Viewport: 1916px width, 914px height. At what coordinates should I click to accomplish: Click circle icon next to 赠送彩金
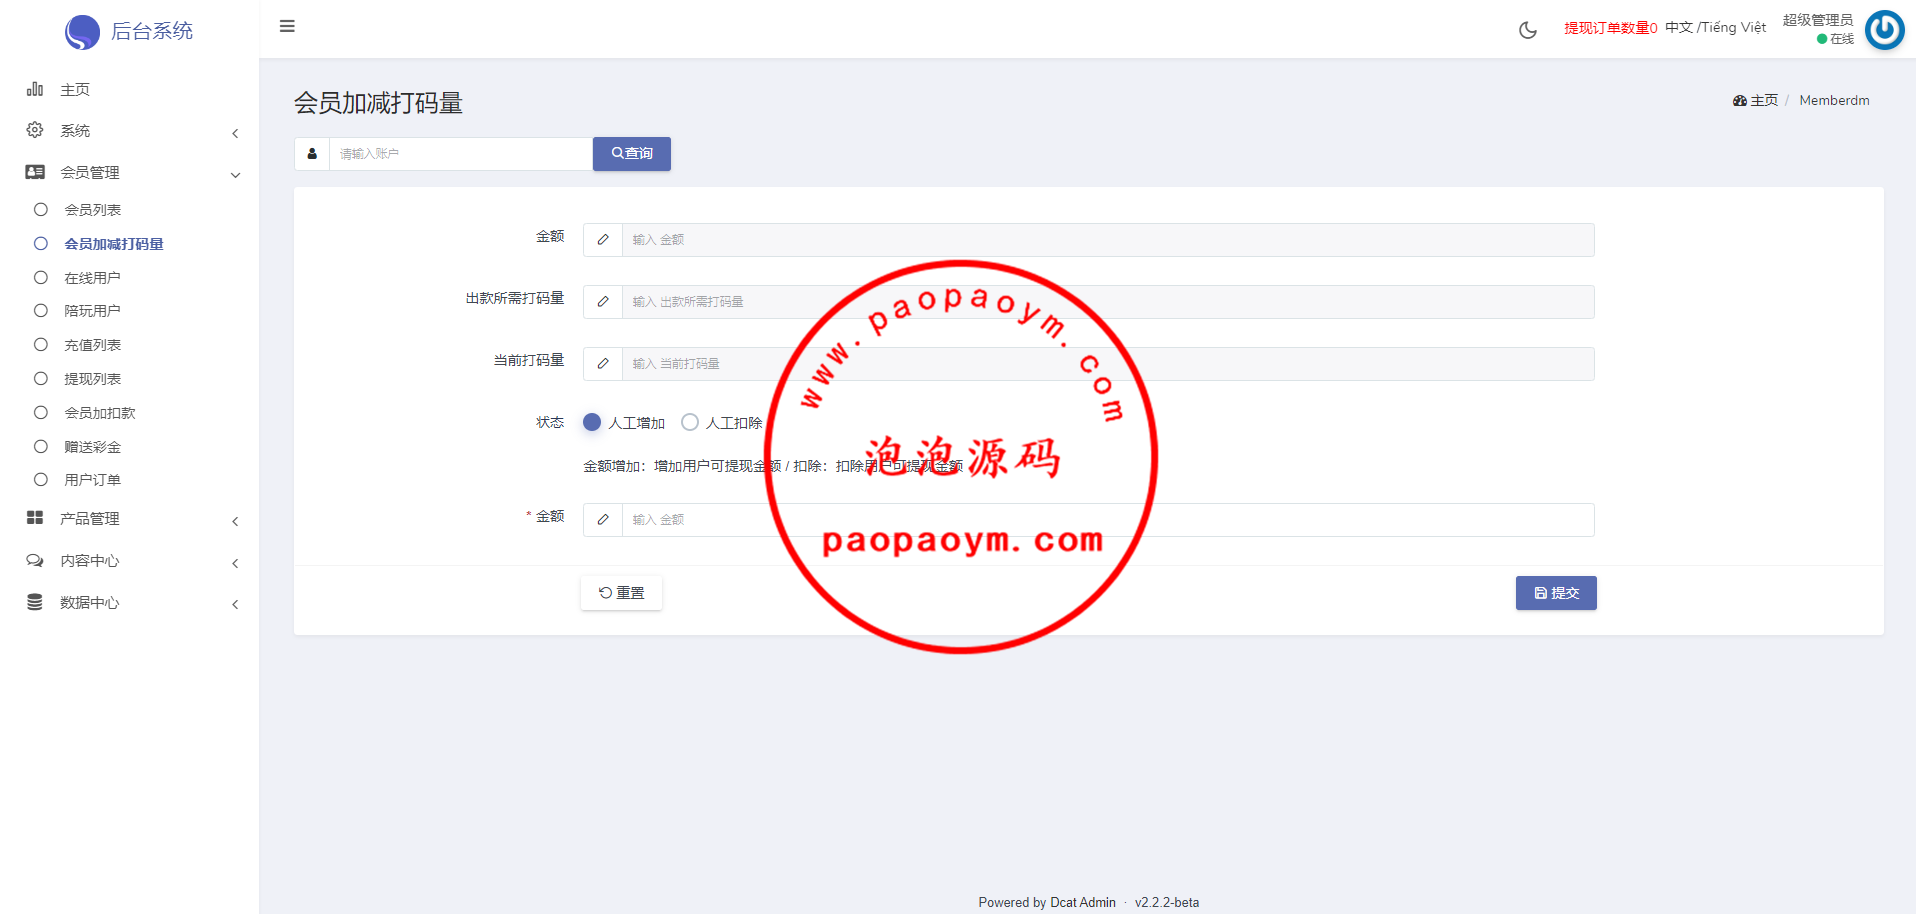[x=41, y=446]
